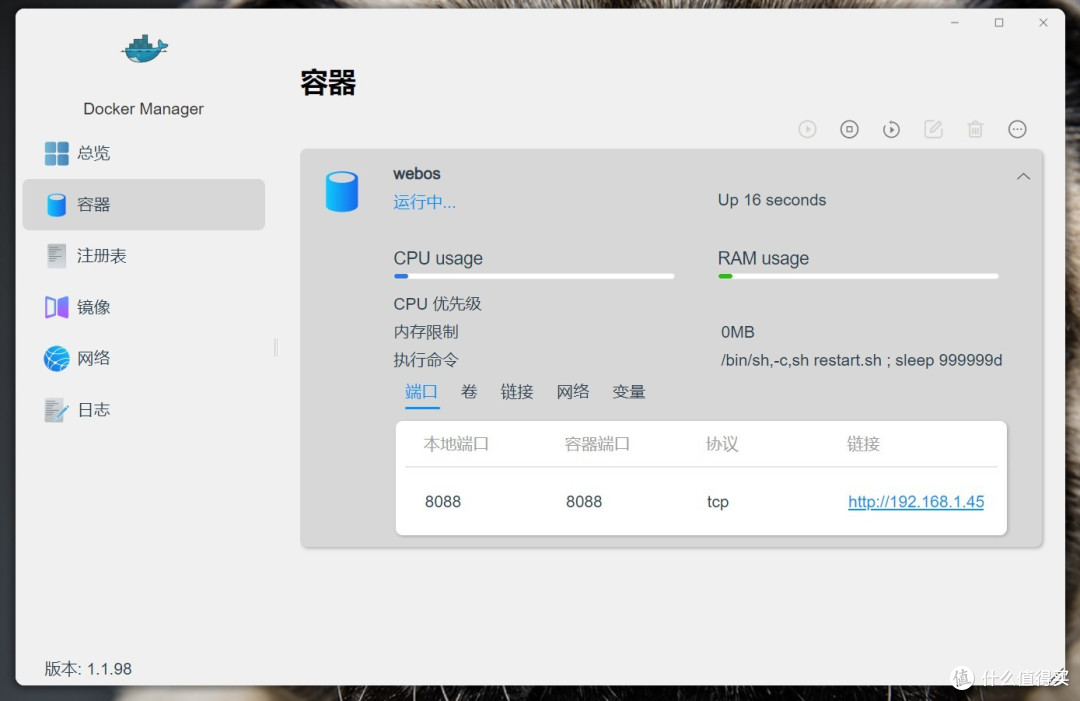This screenshot has height=701, width=1080.
Task: Select the 容器 containers menu item
Action: click(x=95, y=204)
